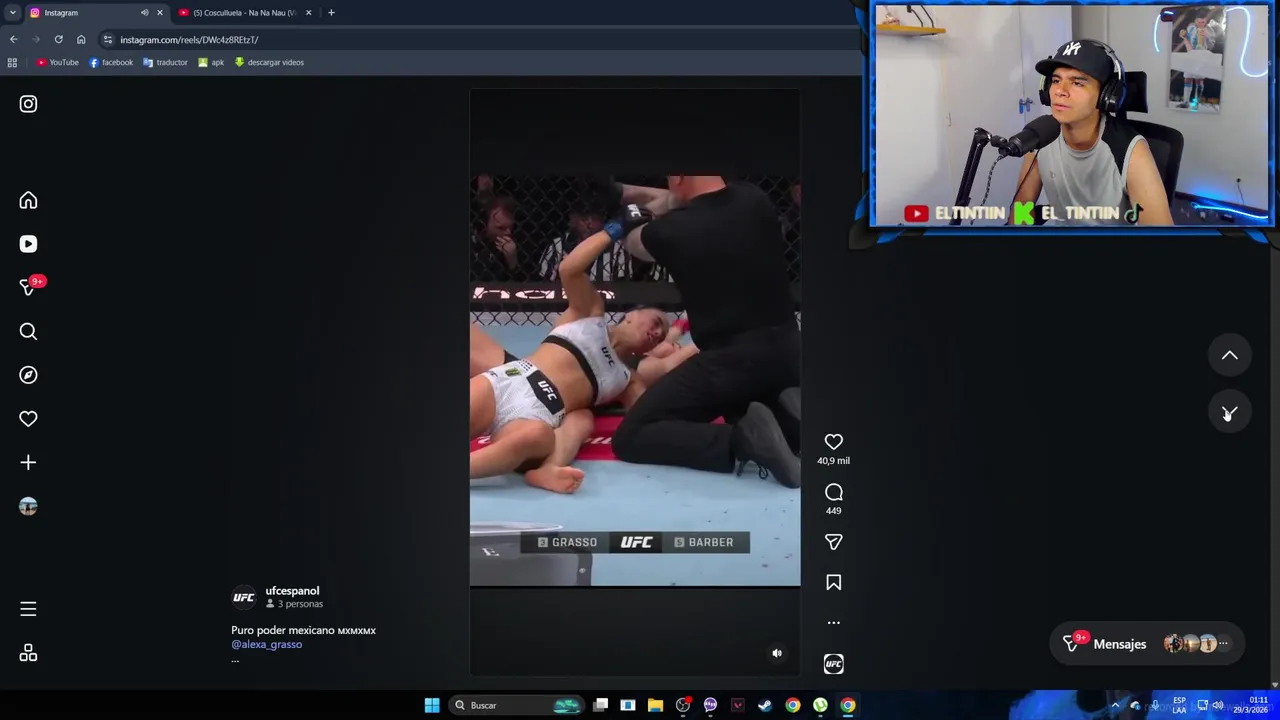
Task: Close the Cosculluela YouTube tab
Action: click(308, 13)
